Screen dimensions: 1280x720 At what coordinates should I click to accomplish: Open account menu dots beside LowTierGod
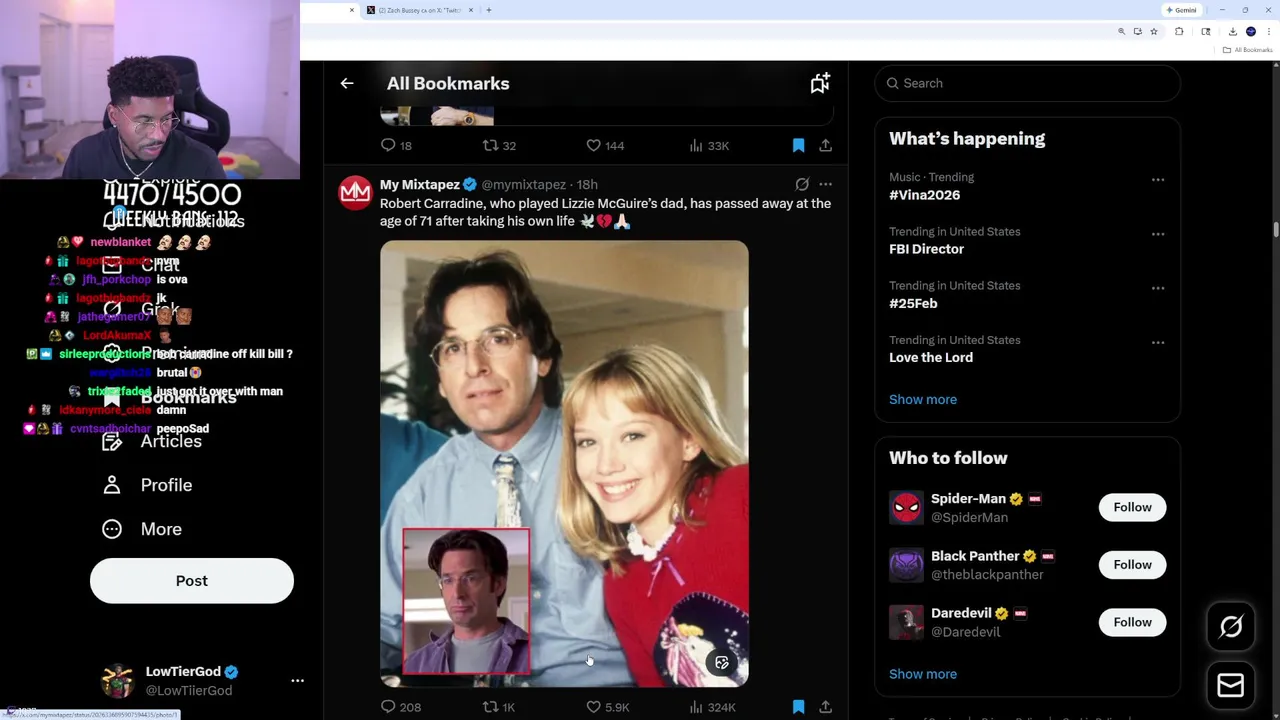(x=297, y=680)
